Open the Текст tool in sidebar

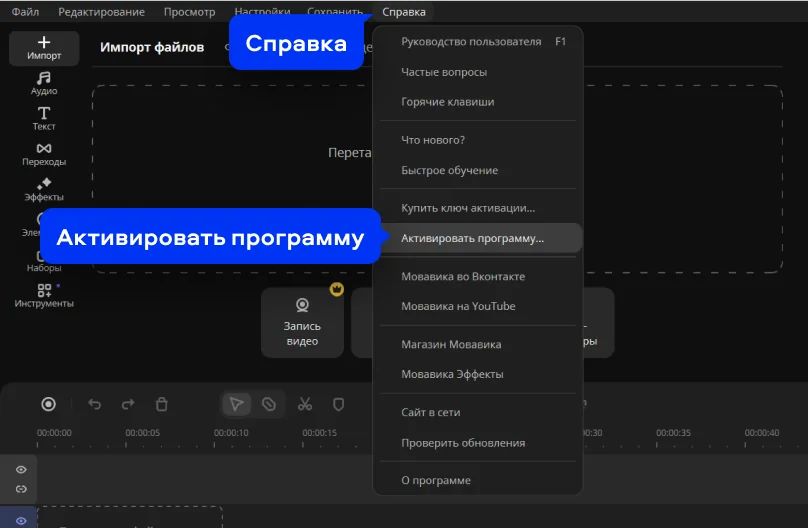[x=44, y=118]
